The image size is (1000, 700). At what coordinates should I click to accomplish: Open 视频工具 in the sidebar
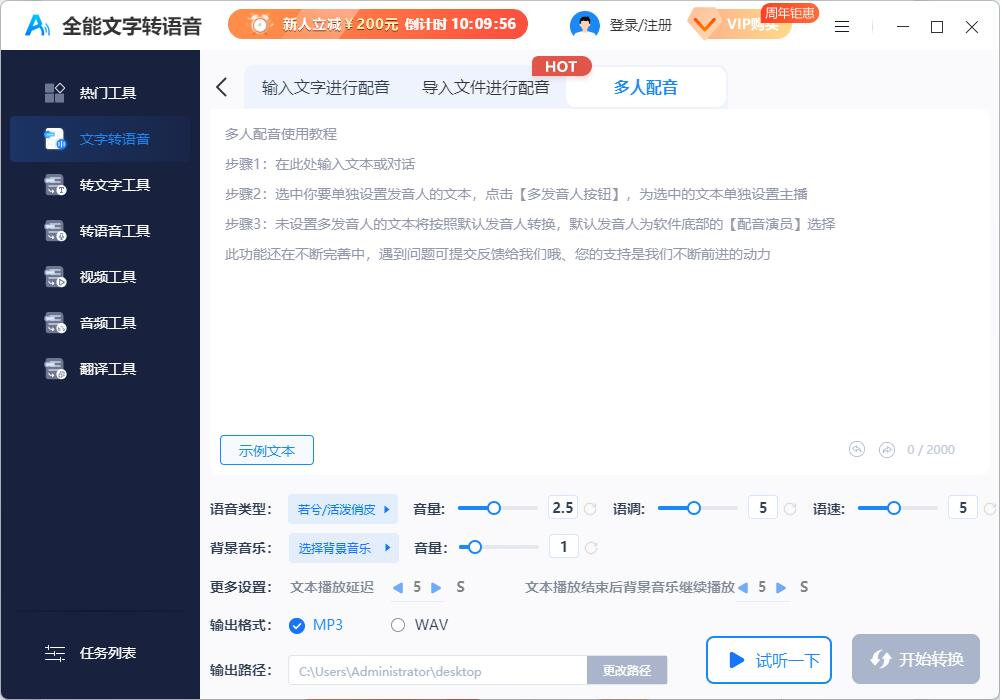point(100,277)
